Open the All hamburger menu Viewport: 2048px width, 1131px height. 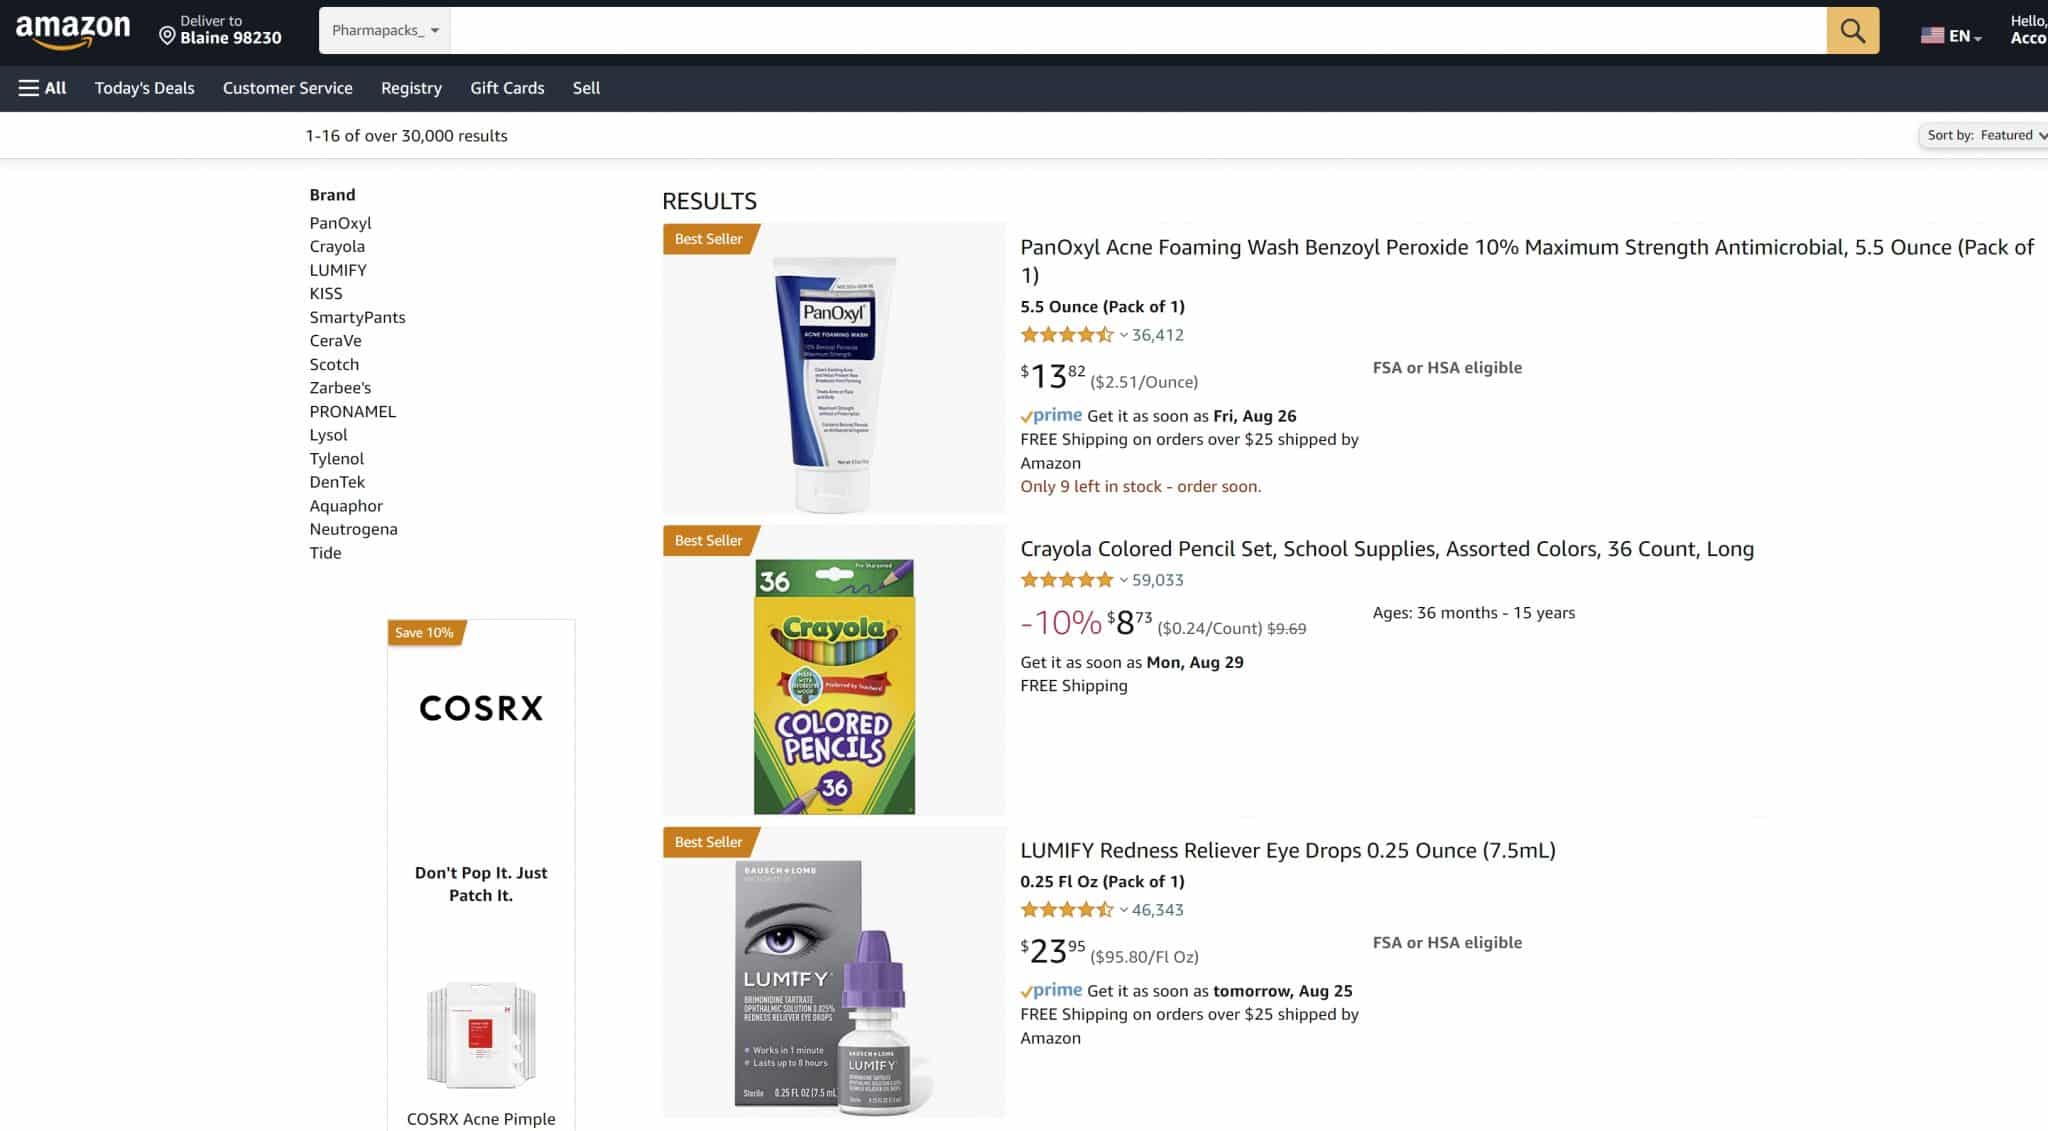point(42,88)
